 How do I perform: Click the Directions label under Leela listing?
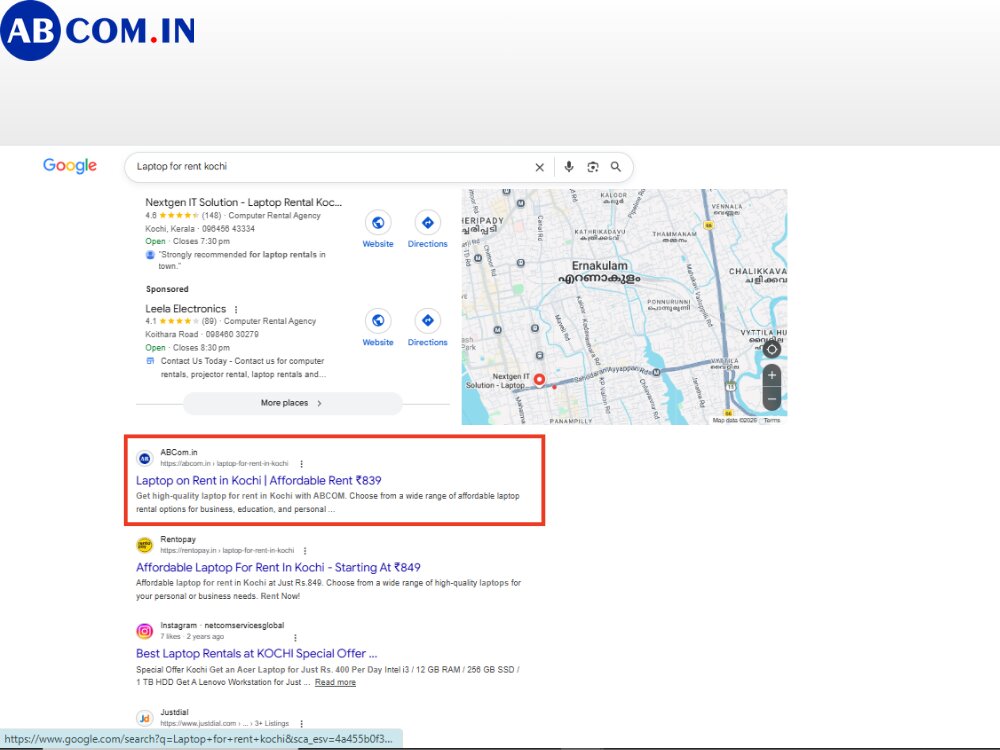[x=428, y=342]
